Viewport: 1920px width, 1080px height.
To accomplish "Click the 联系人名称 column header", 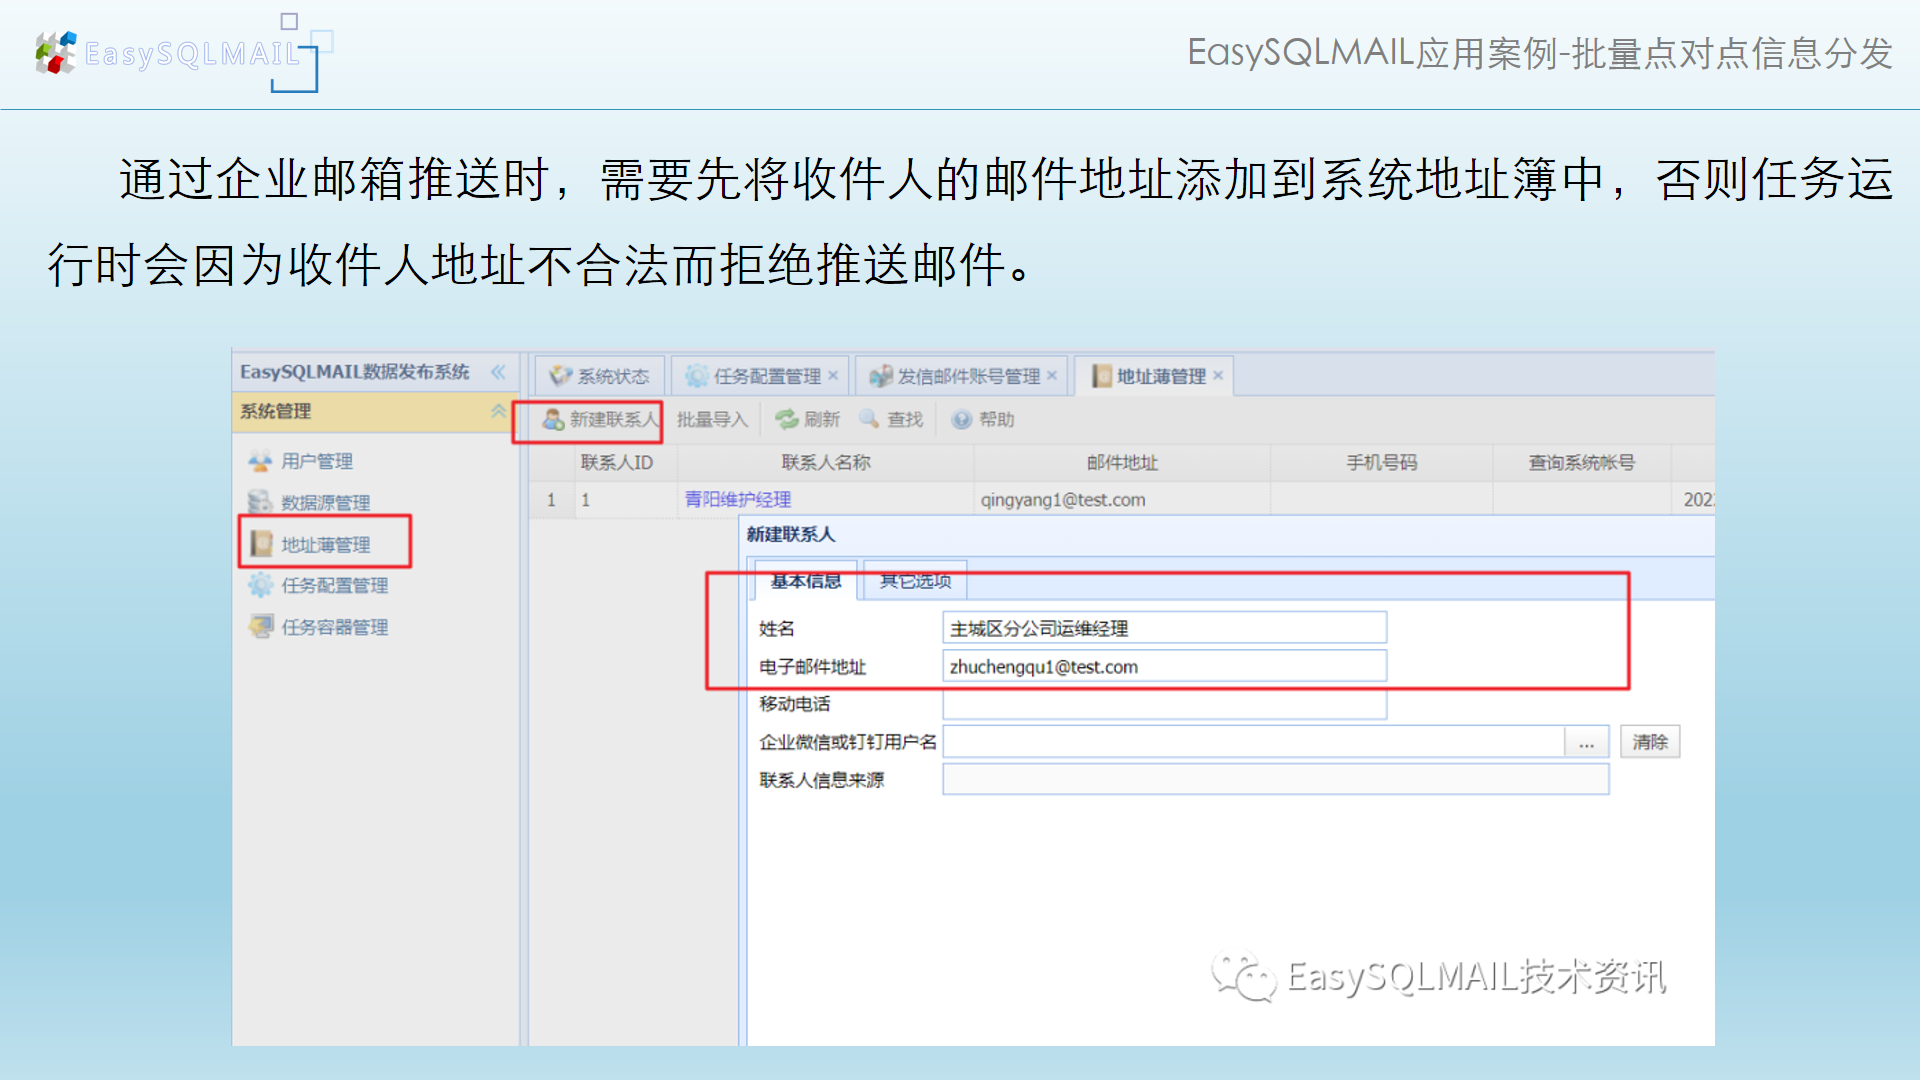I will [826, 463].
